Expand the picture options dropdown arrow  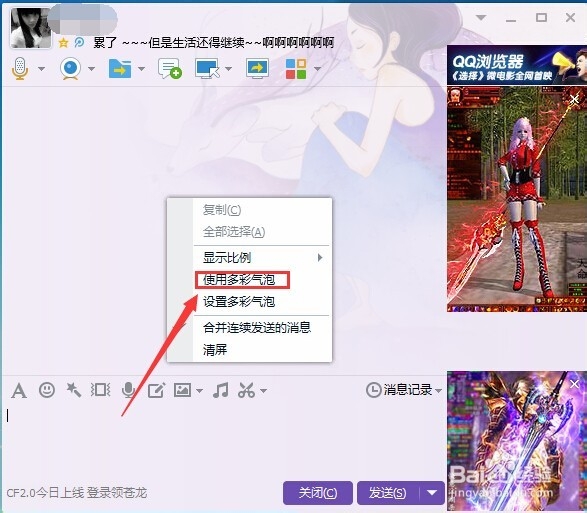tap(199, 391)
